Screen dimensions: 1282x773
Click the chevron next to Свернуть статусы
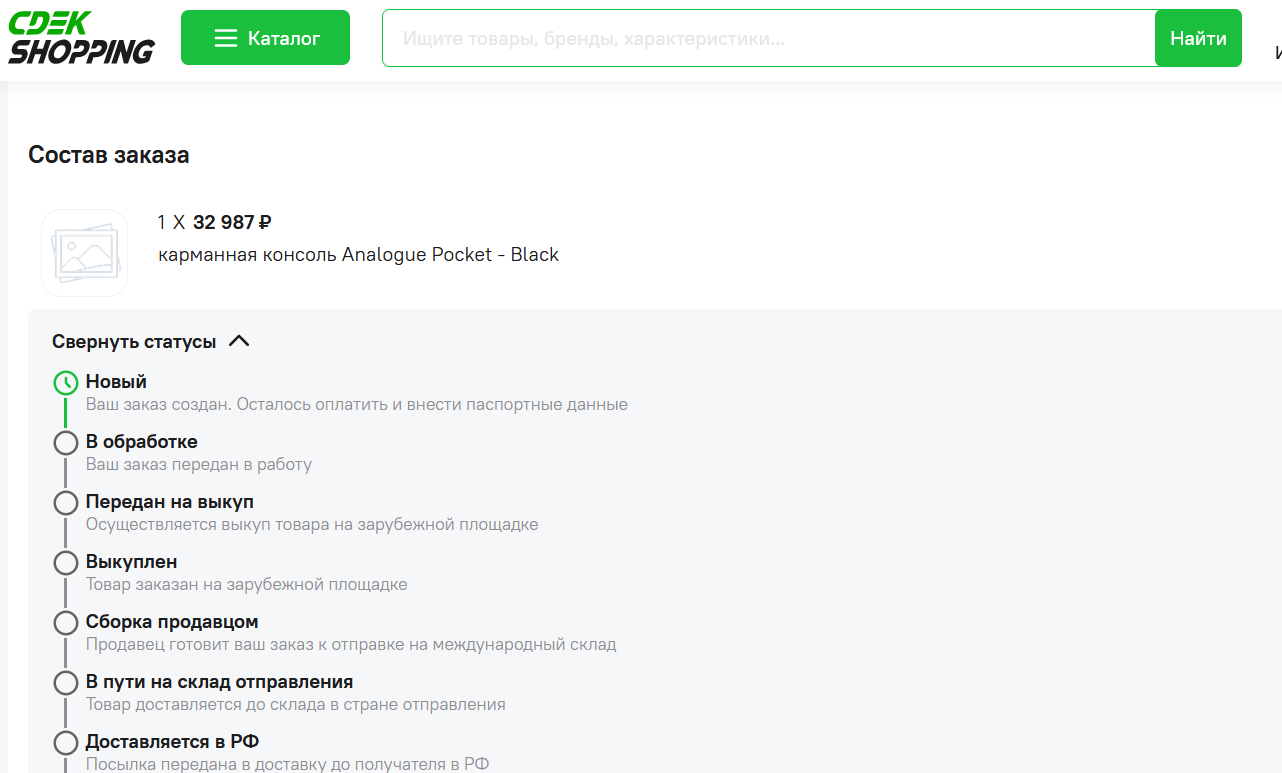tap(239, 341)
